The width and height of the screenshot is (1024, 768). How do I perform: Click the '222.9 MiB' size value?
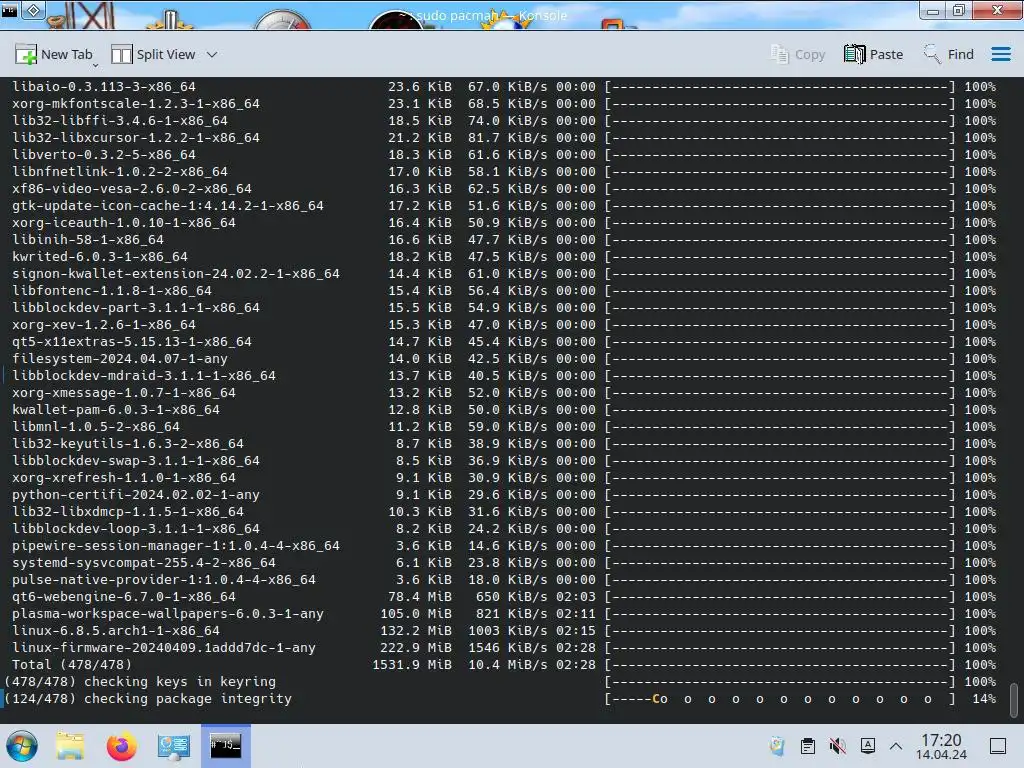tap(416, 647)
